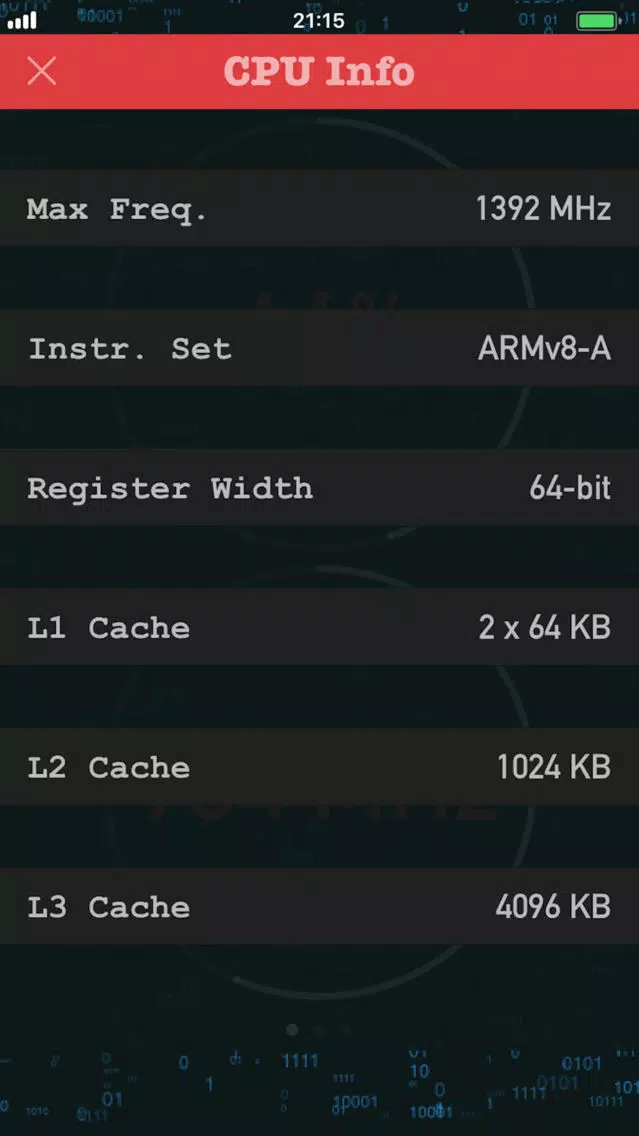Go to third page via indicator dot

coord(346,1030)
